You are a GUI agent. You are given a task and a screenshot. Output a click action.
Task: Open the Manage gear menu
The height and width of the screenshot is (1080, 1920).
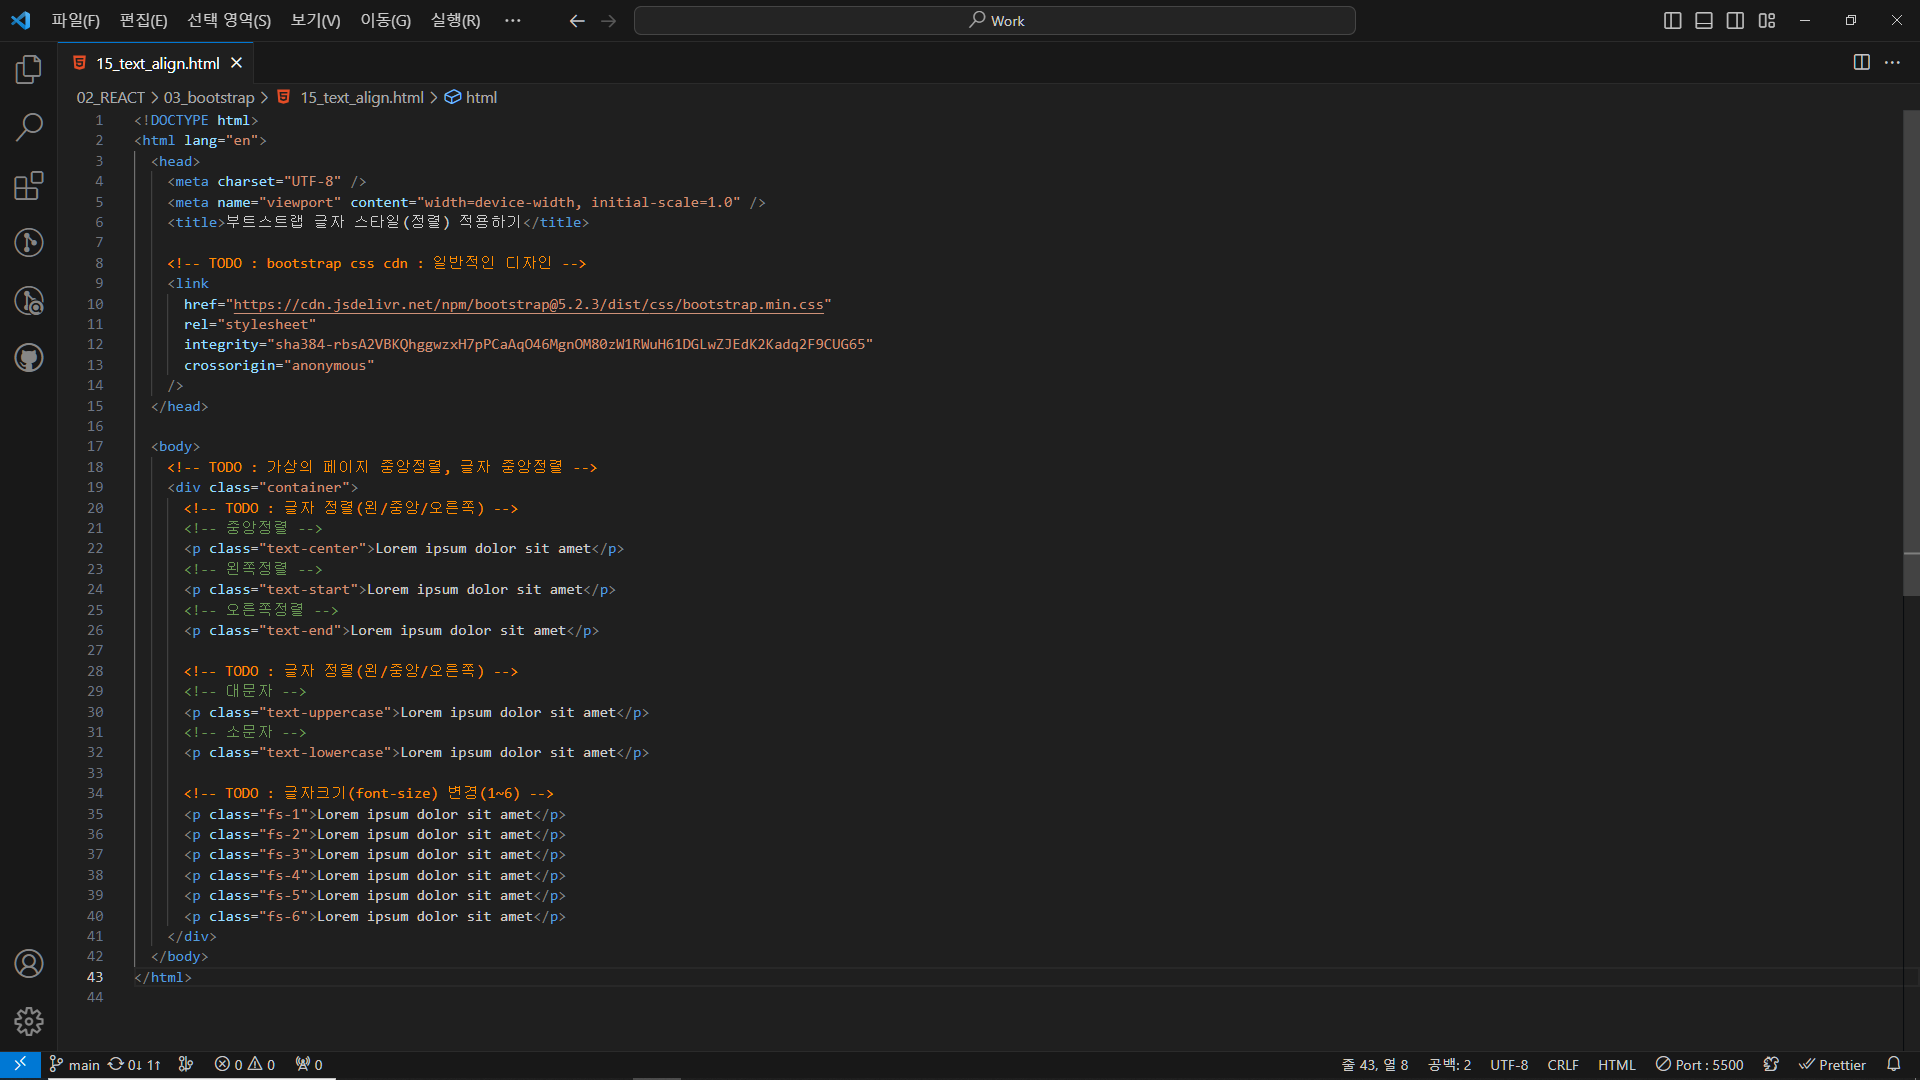(29, 1021)
